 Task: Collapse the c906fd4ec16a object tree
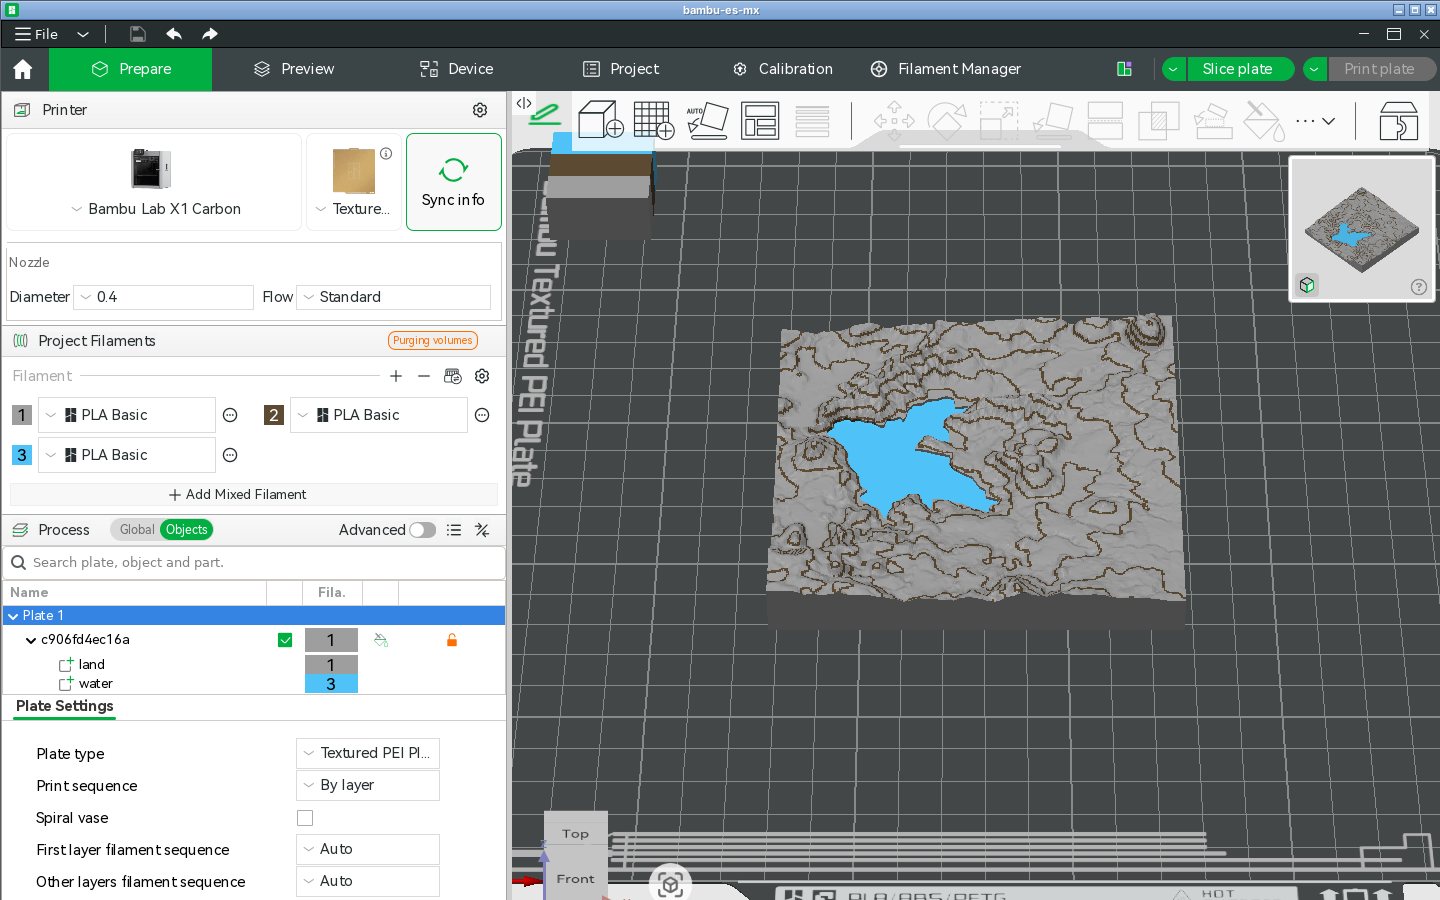click(x=31, y=640)
